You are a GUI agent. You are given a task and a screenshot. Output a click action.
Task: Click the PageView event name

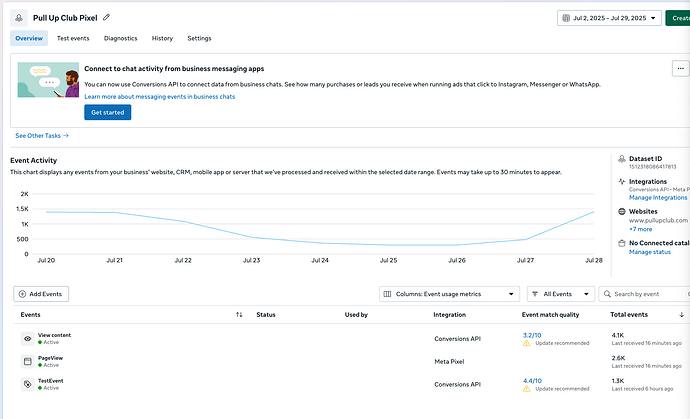pos(51,358)
